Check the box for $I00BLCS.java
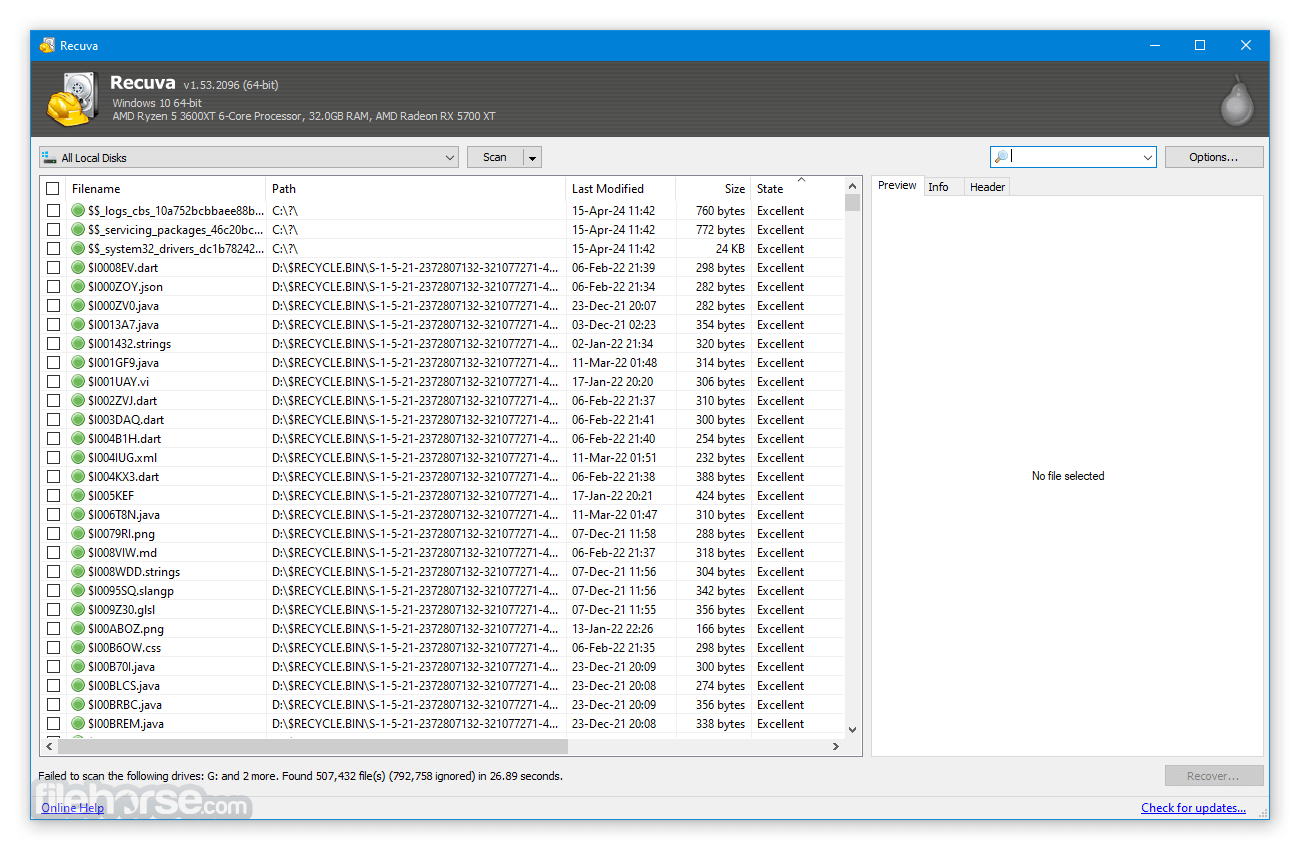This screenshot has height=850, width=1300. (x=53, y=686)
